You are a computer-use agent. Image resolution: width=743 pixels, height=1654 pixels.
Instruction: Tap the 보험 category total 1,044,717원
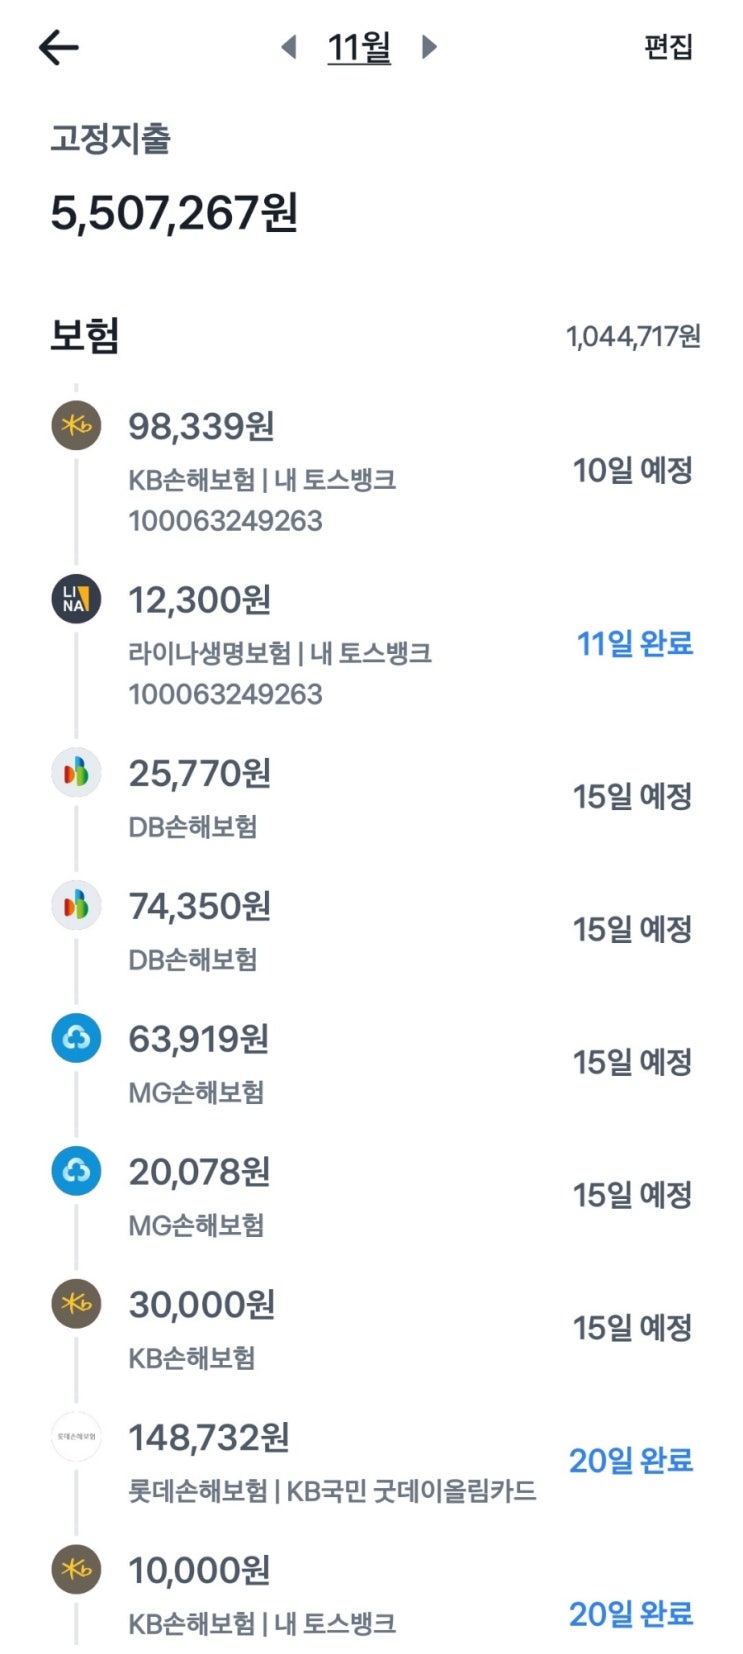(x=633, y=337)
